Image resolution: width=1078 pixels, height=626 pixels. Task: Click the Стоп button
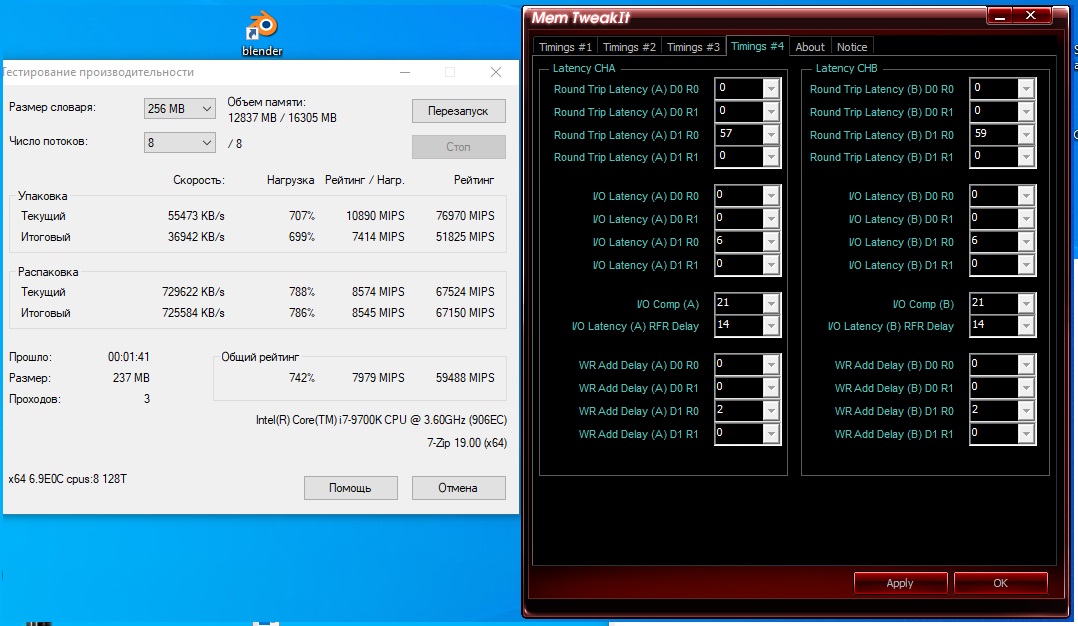(459, 146)
